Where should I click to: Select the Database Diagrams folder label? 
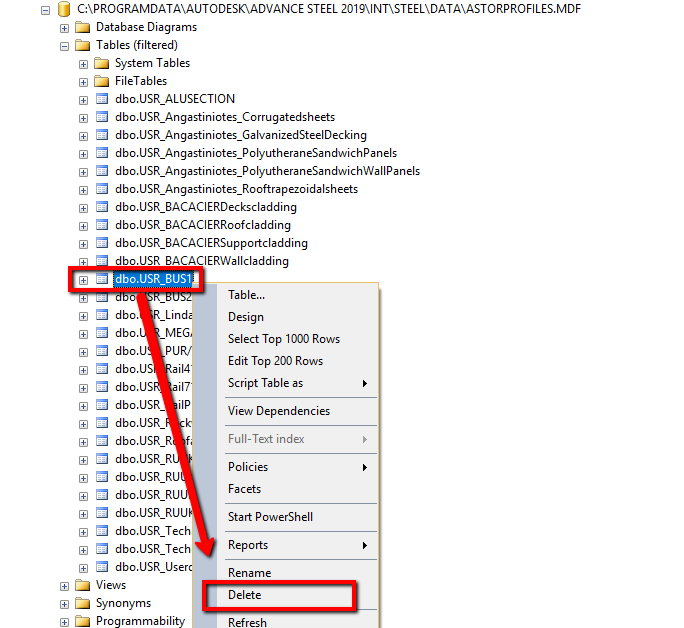[147, 27]
